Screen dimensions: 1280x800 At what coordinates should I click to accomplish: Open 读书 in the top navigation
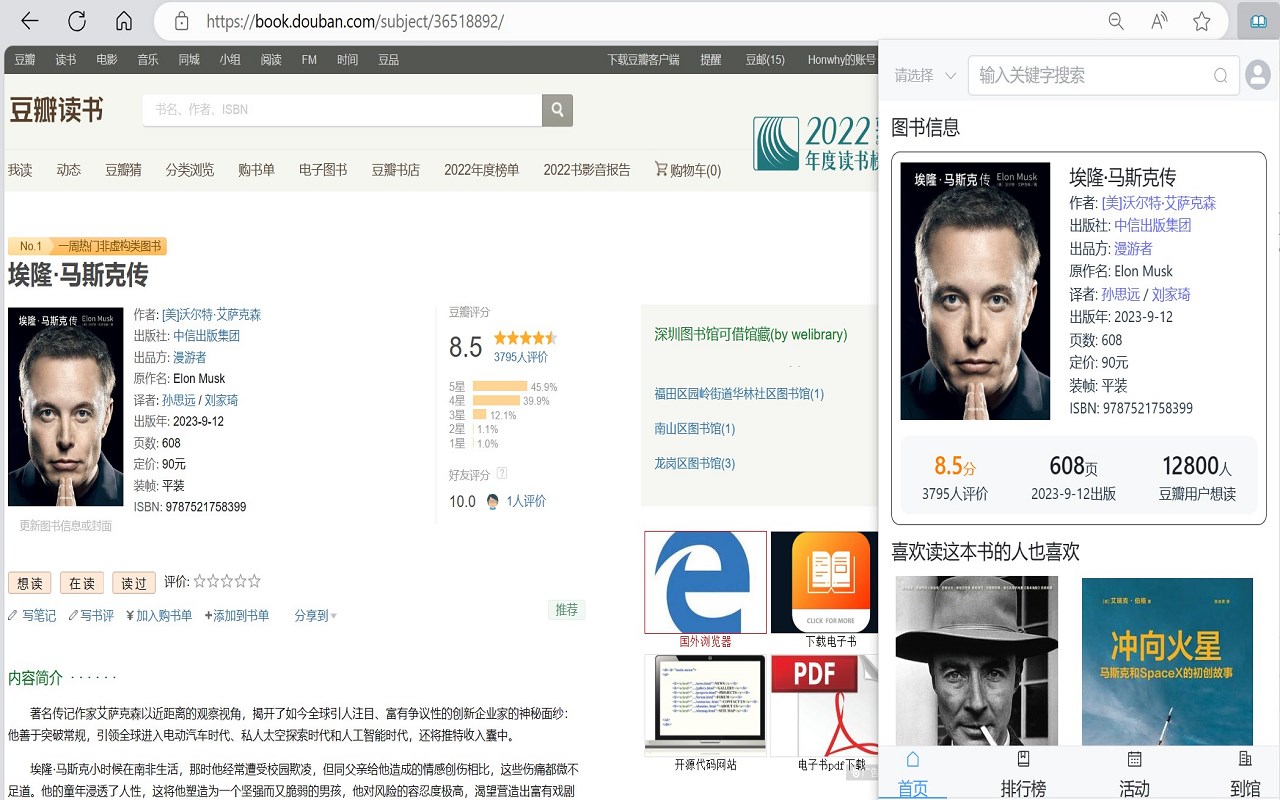(66, 59)
